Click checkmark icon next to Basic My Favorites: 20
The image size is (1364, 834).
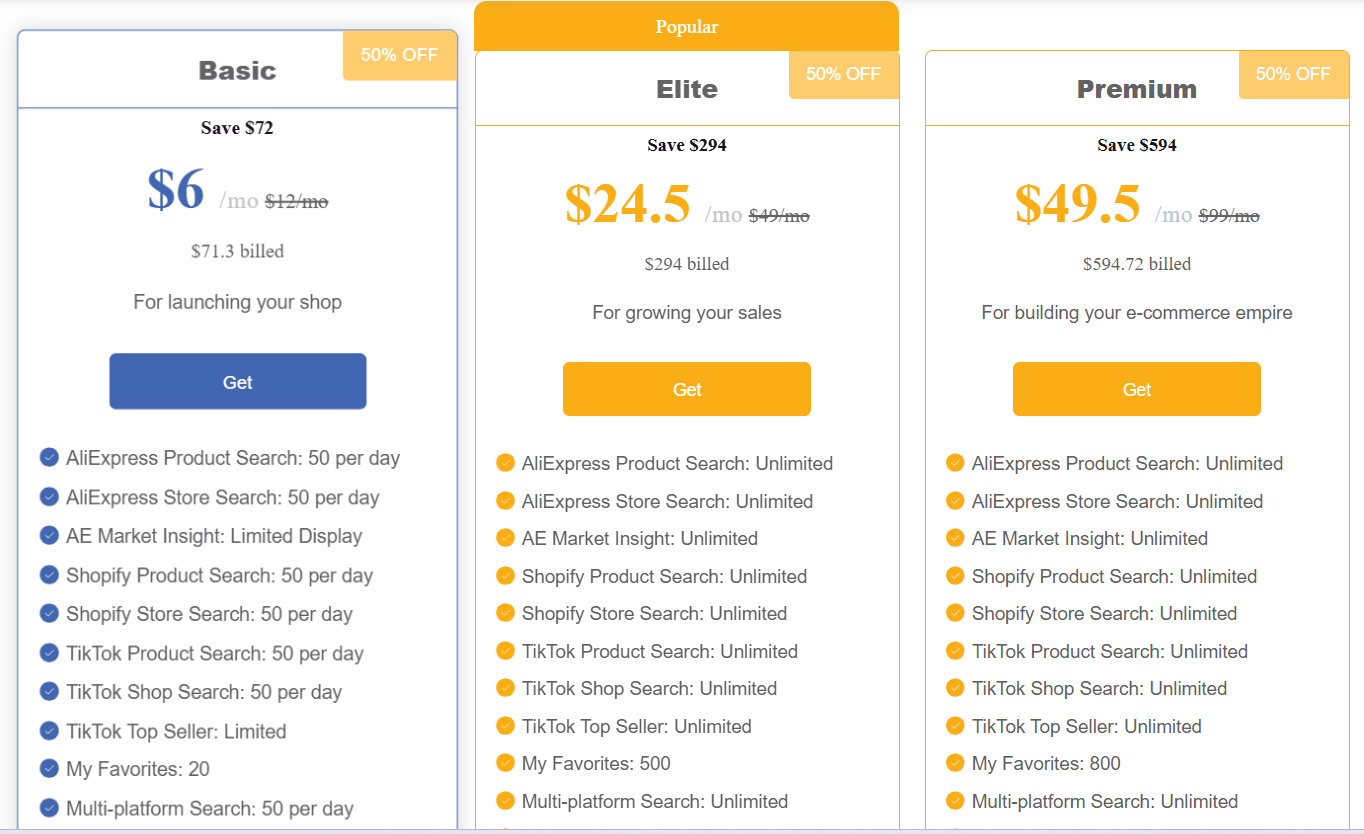(x=49, y=769)
